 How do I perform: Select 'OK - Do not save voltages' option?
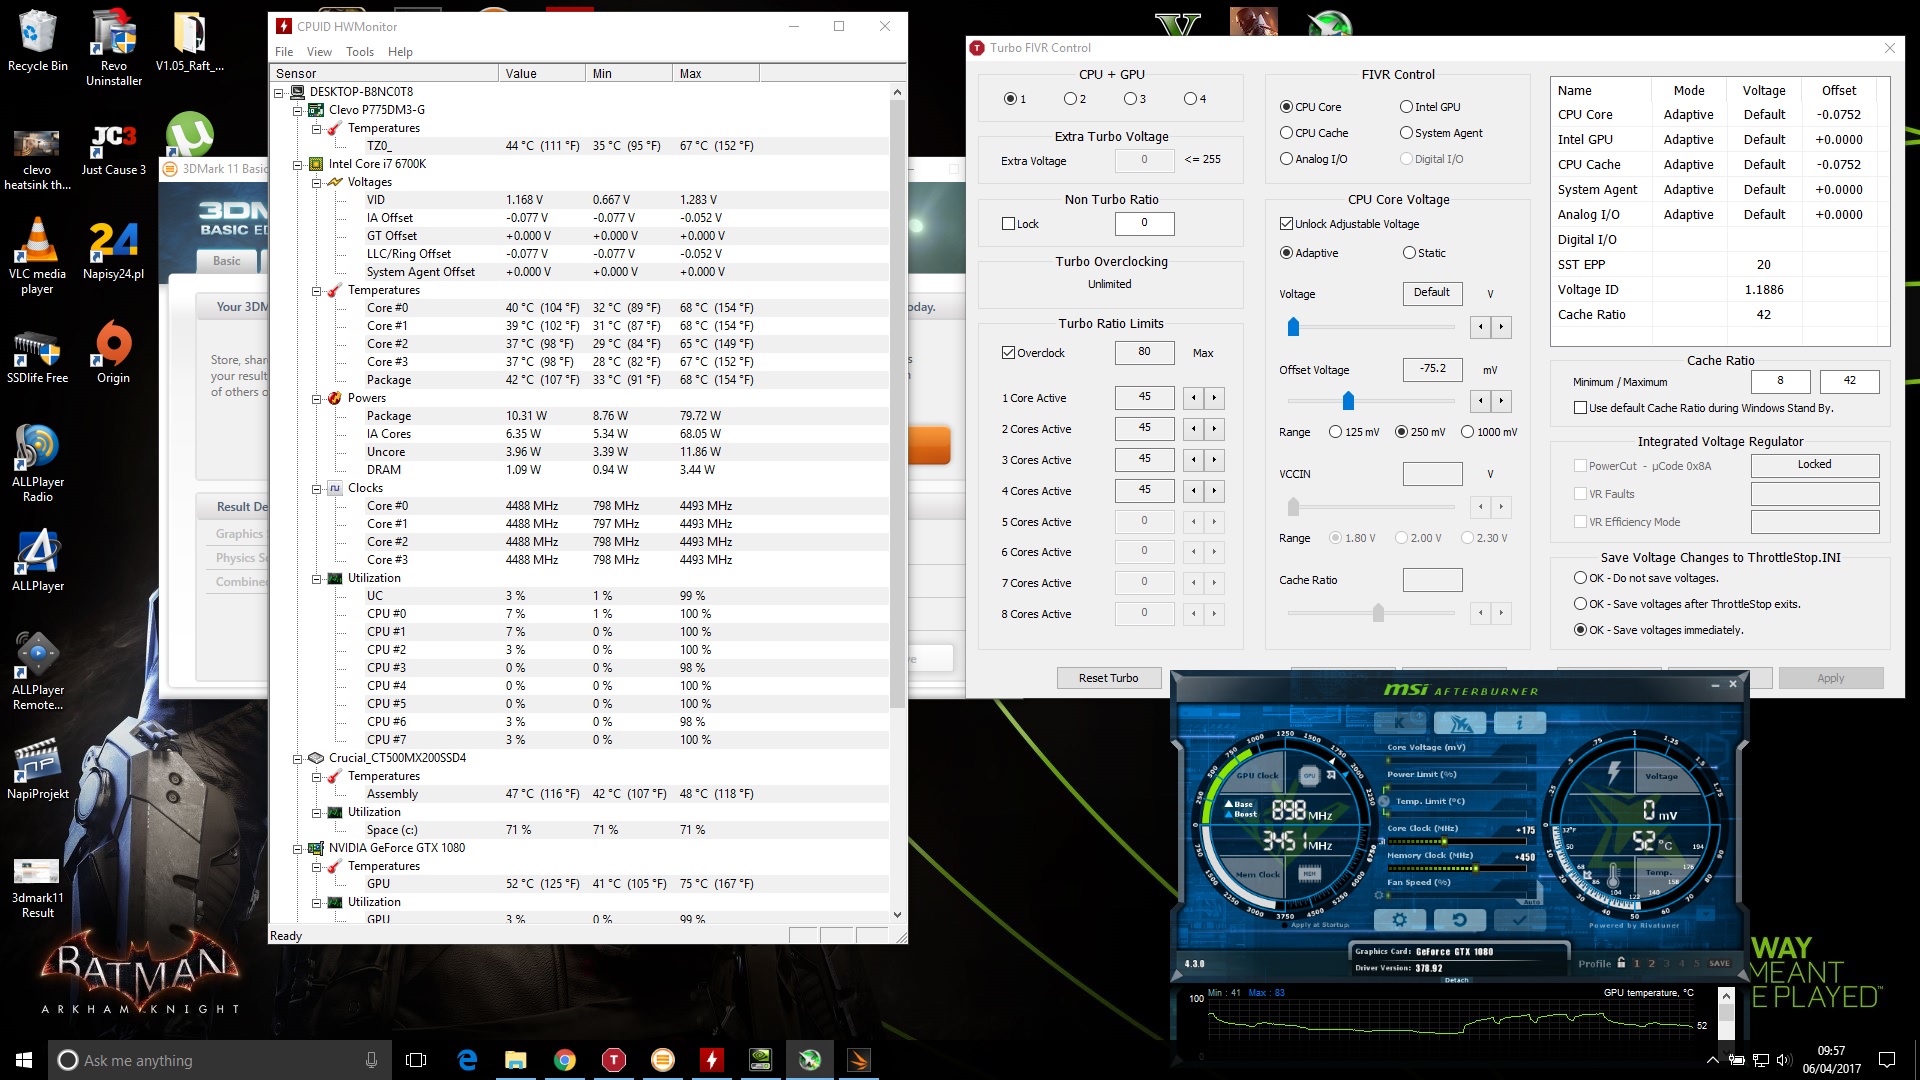(1580, 578)
